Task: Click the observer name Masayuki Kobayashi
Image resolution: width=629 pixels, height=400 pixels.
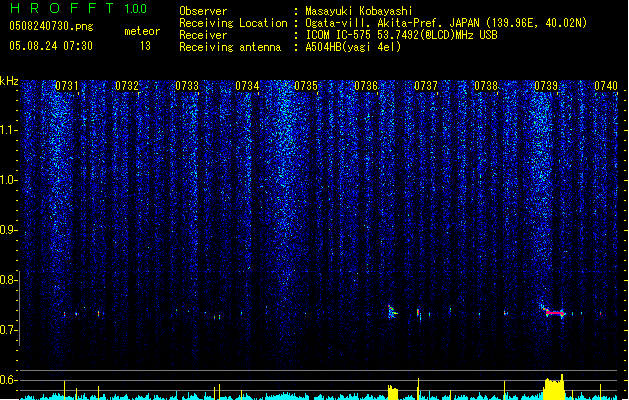Action: (359, 11)
